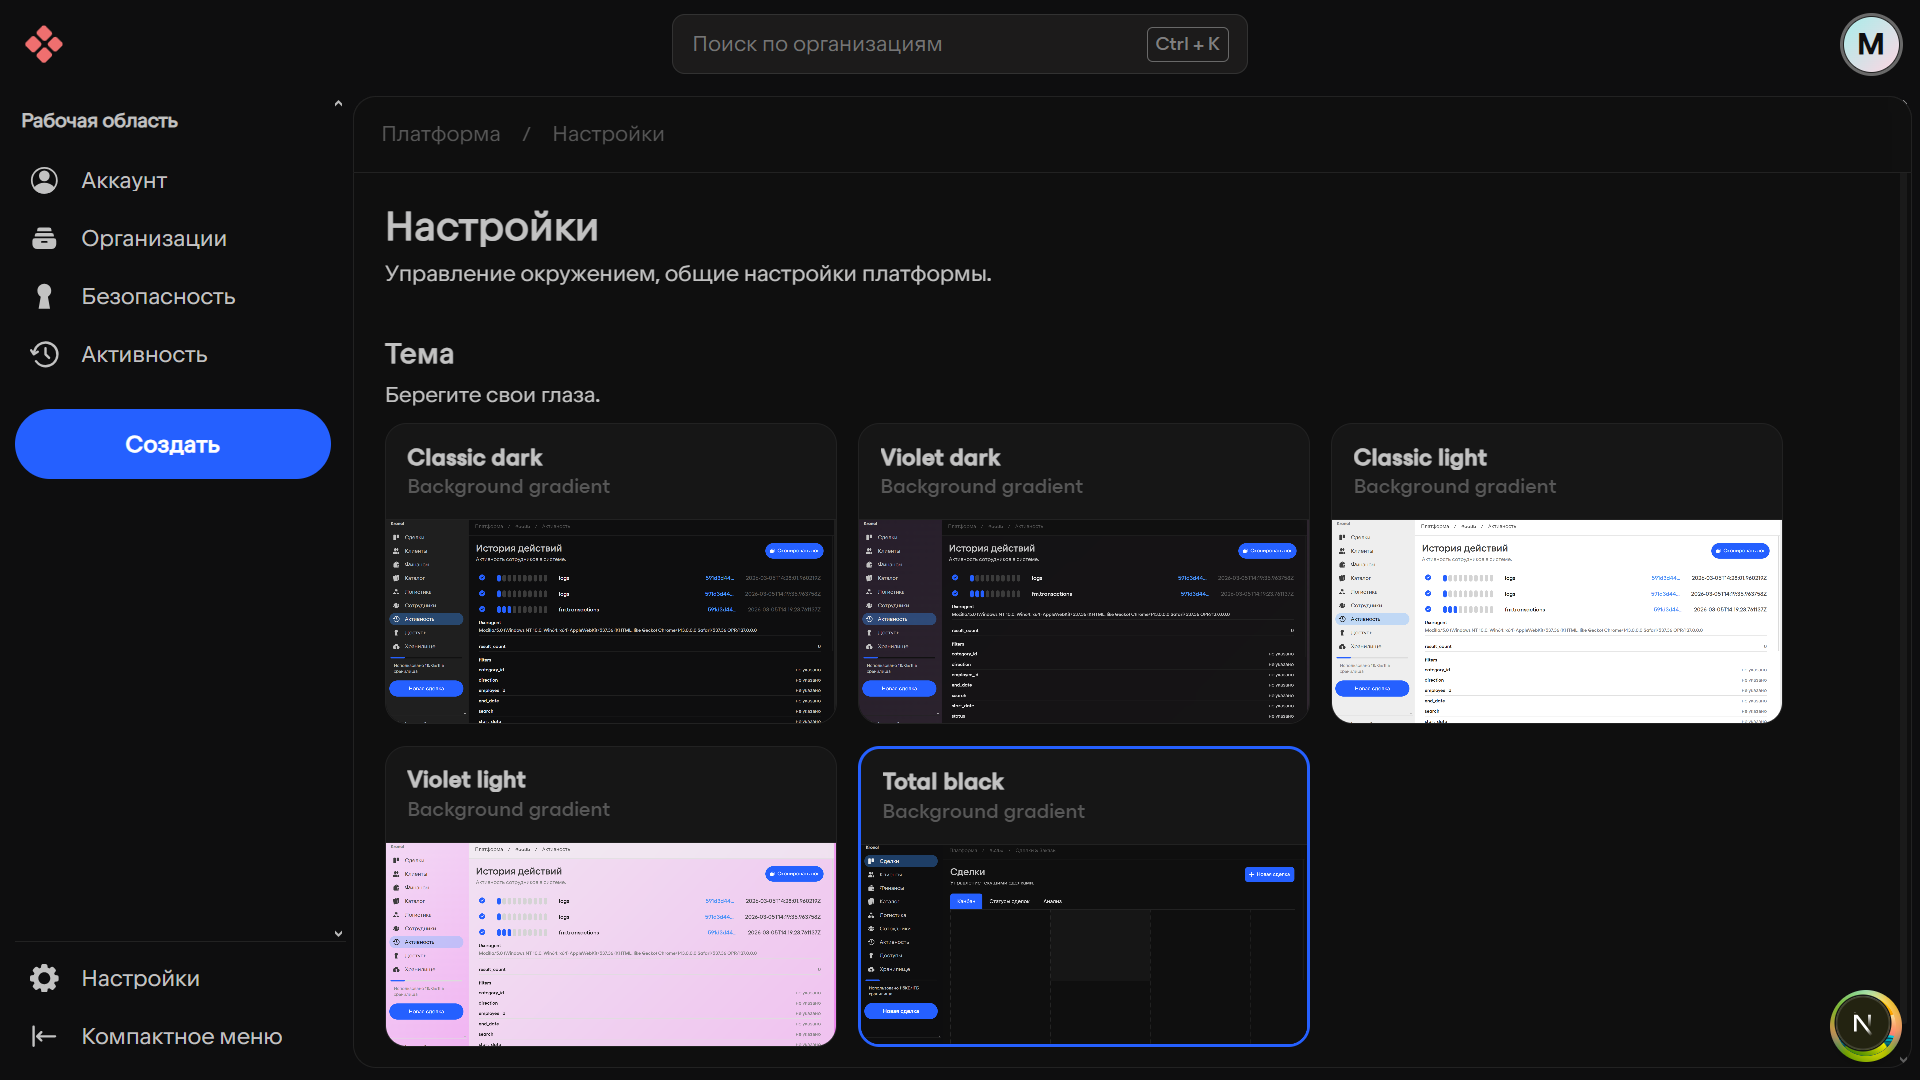Click the Безопасность keyhole icon
Image resolution: width=1920 pixels, height=1080 pixels.
pyautogui.click(x=44, y=296)
